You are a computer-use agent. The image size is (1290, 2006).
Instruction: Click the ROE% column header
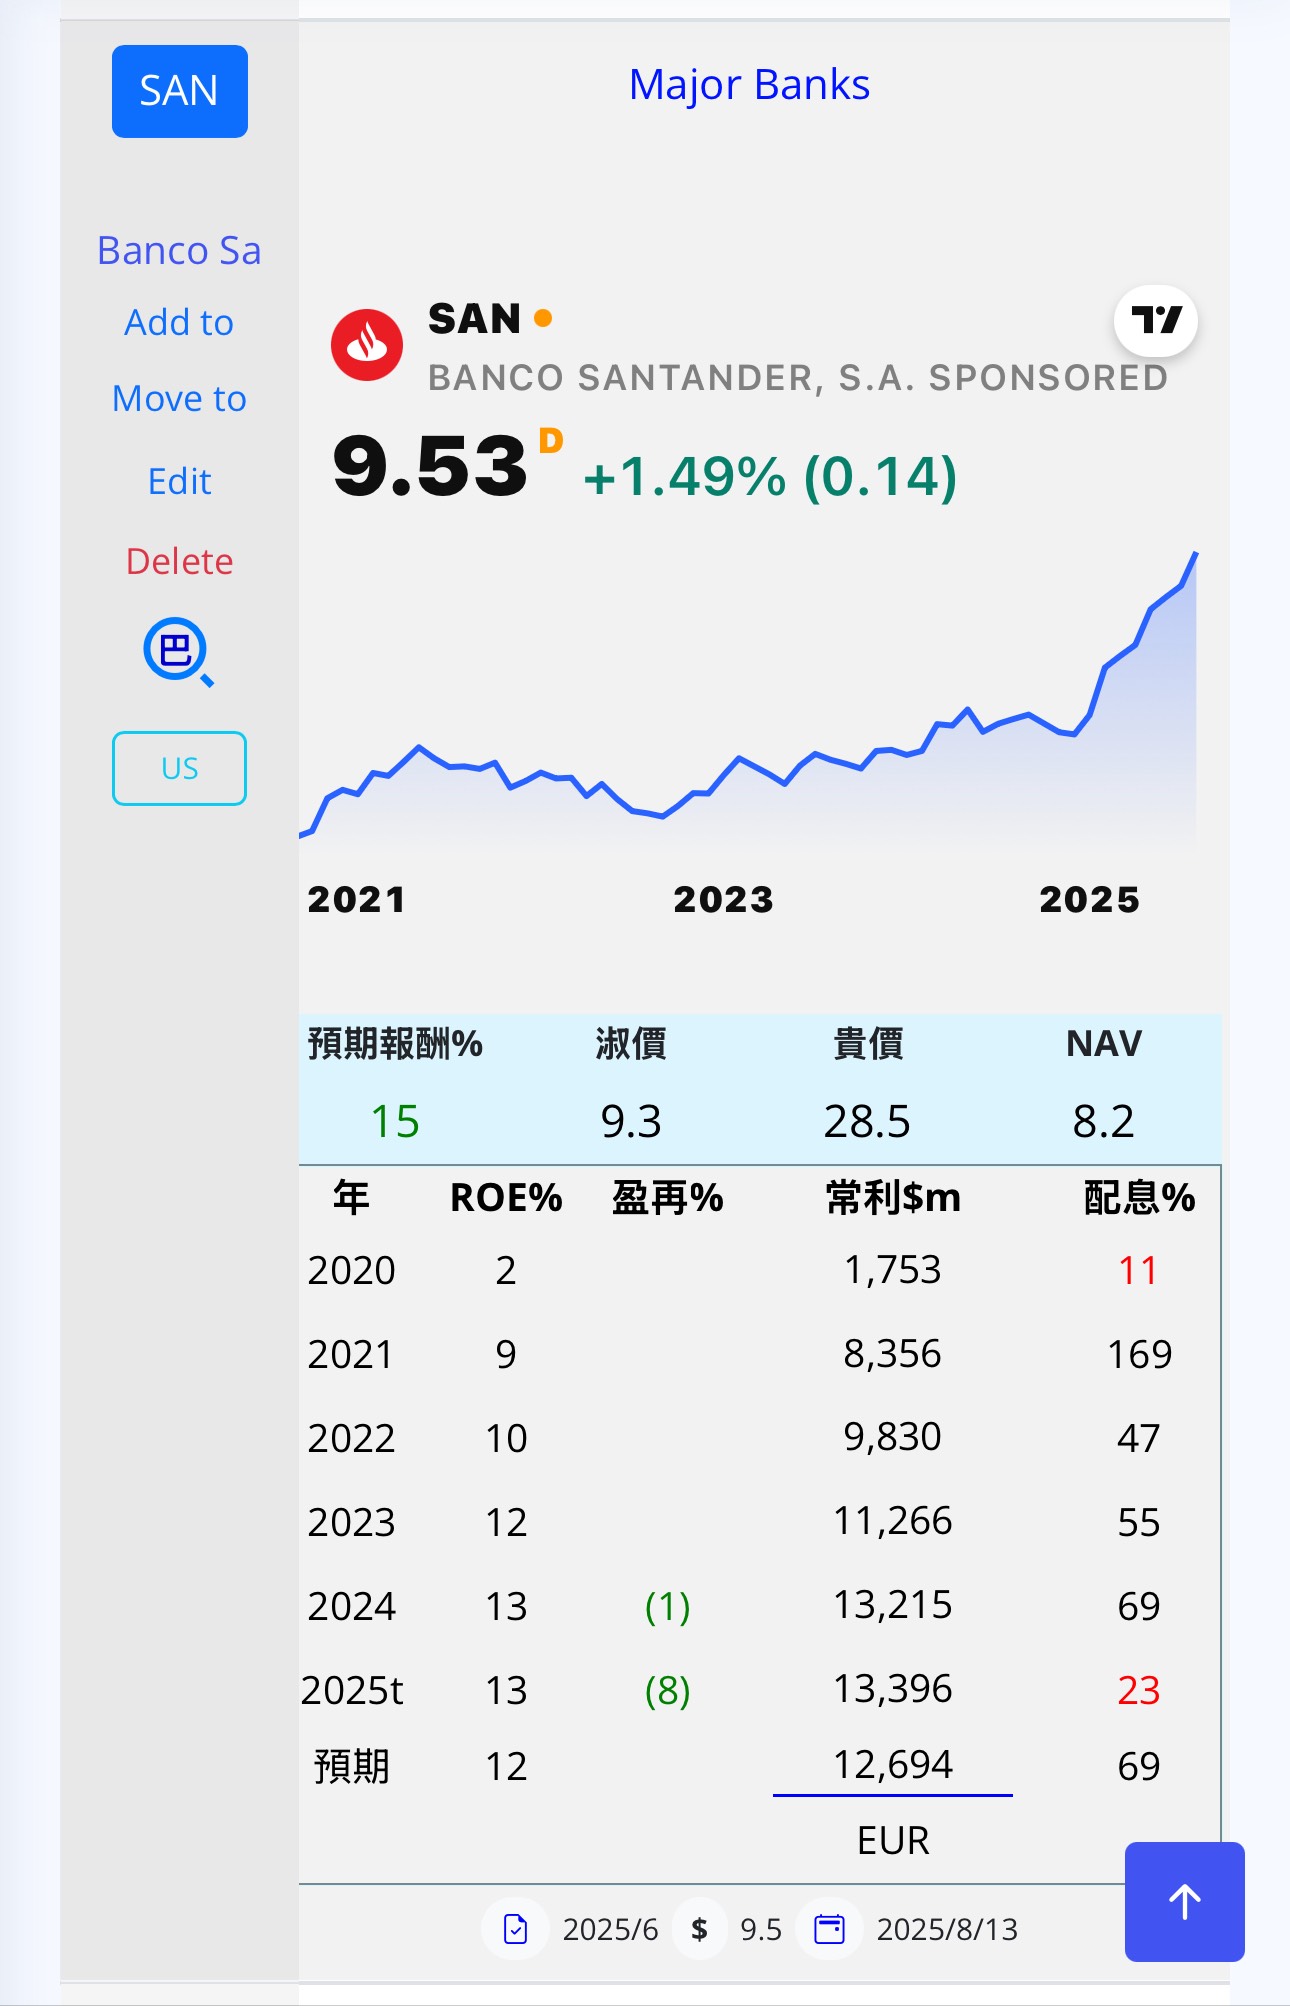506,1197
